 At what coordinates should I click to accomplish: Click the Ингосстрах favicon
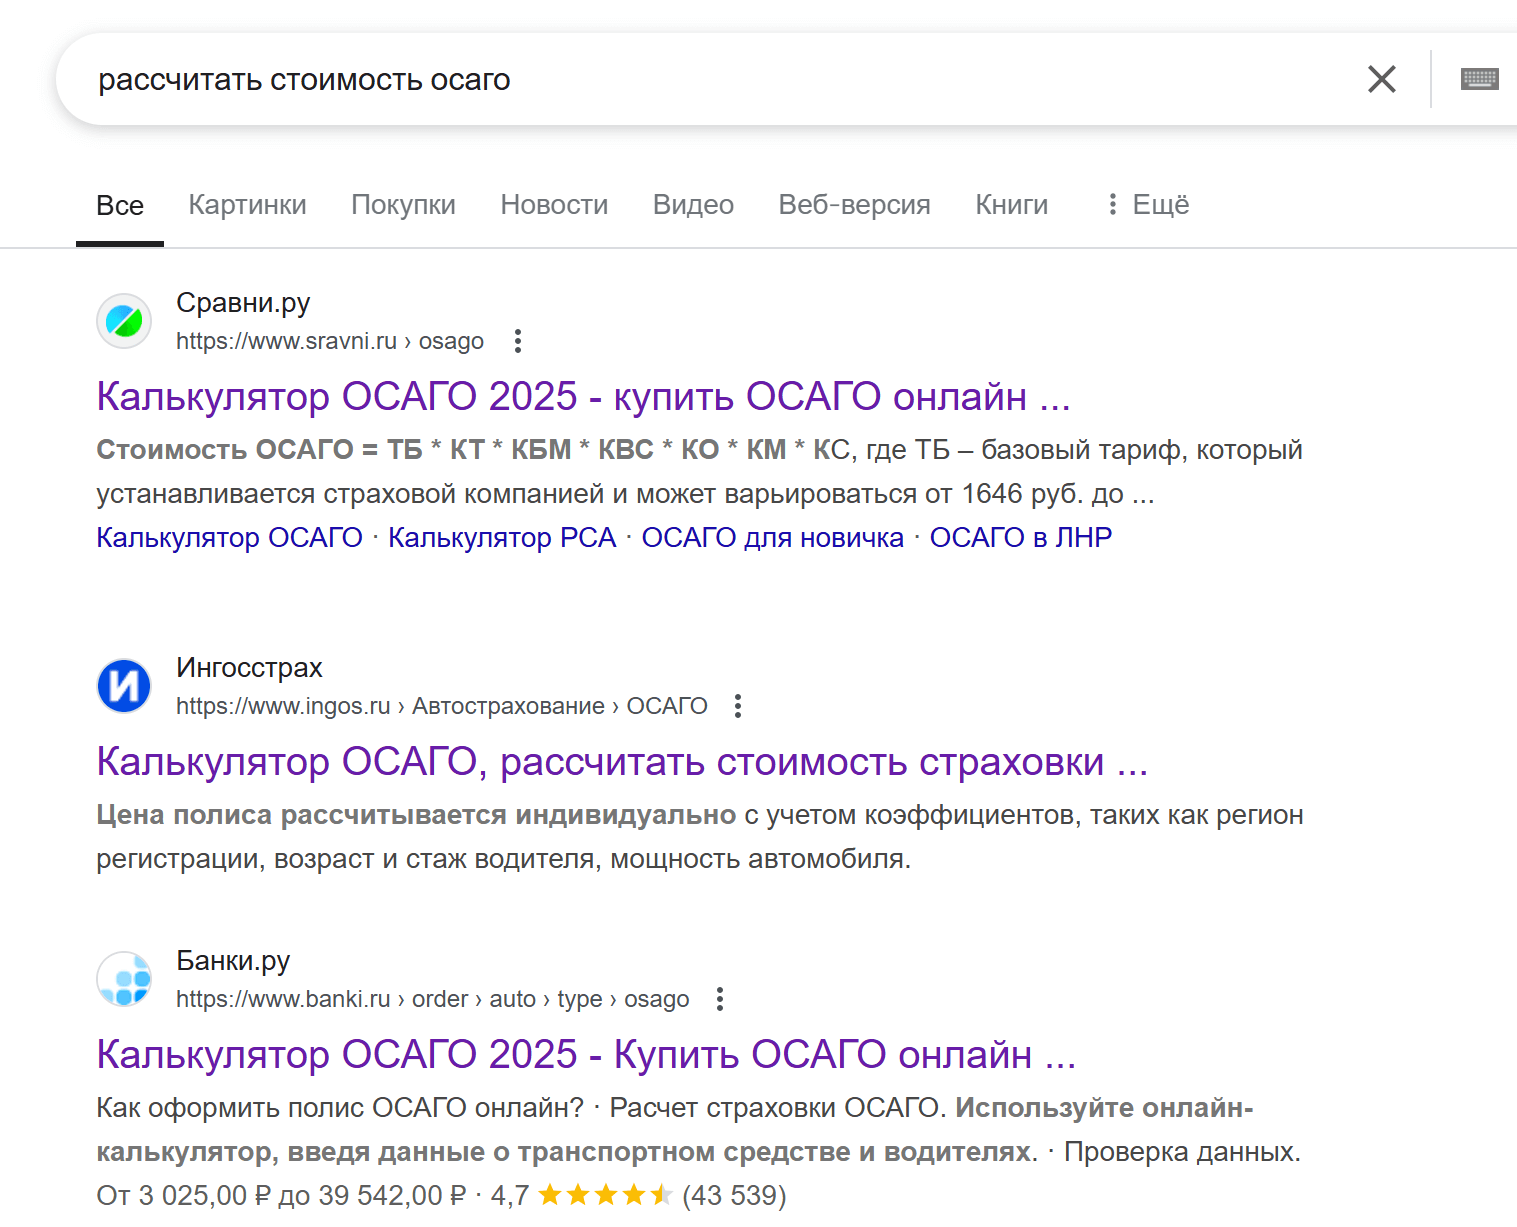[x=123, y=686]
